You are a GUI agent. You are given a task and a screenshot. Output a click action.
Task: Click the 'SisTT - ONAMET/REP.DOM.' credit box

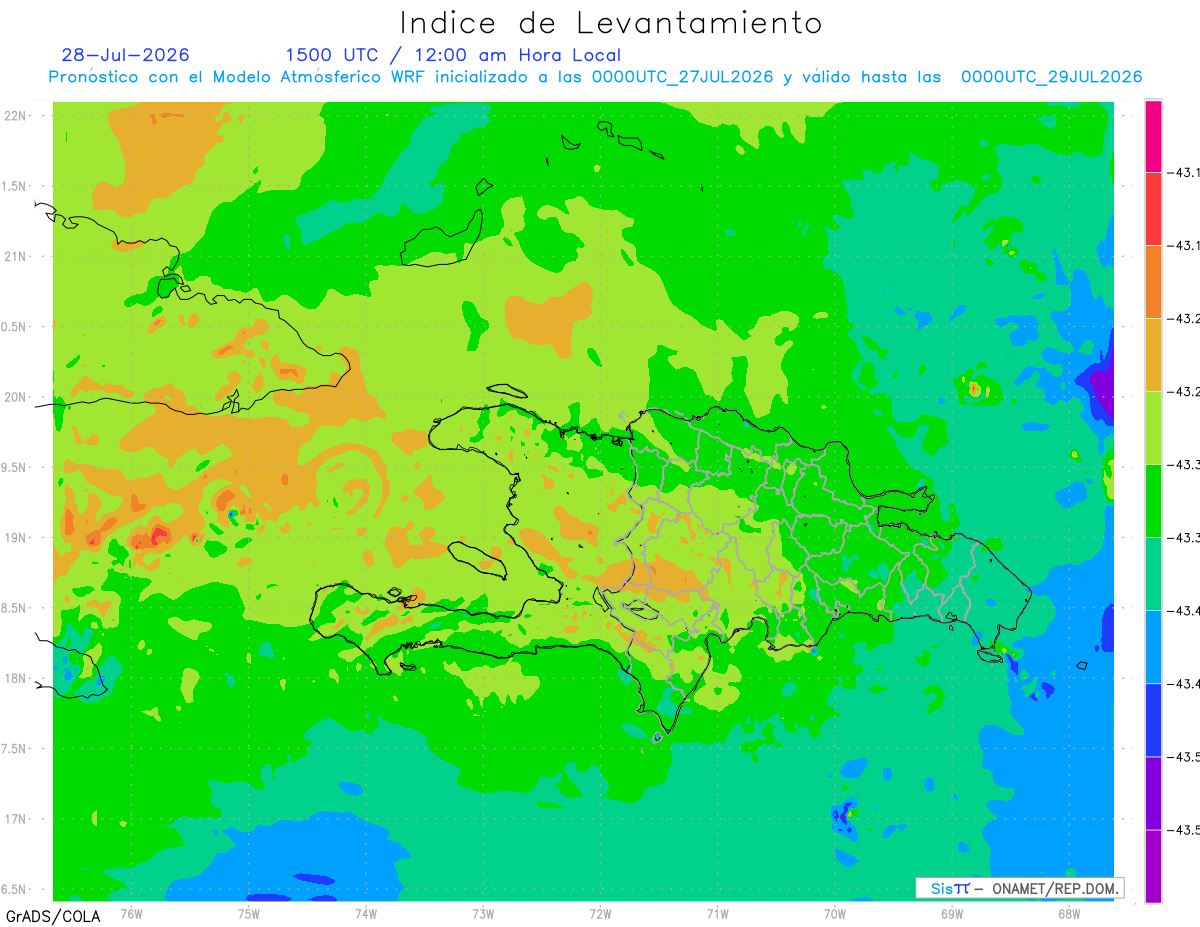pyautogui.click(x=1019, y=888)
